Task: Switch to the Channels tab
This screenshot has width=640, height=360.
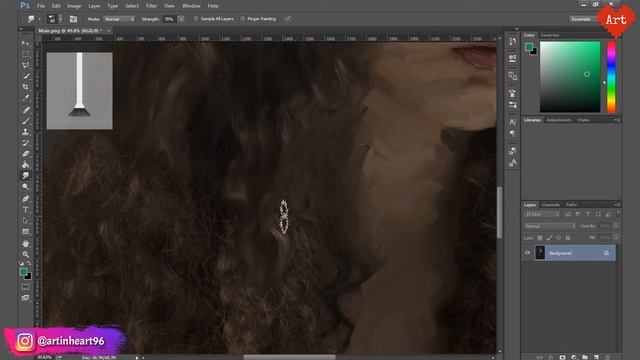Action: tap(551, 204)
